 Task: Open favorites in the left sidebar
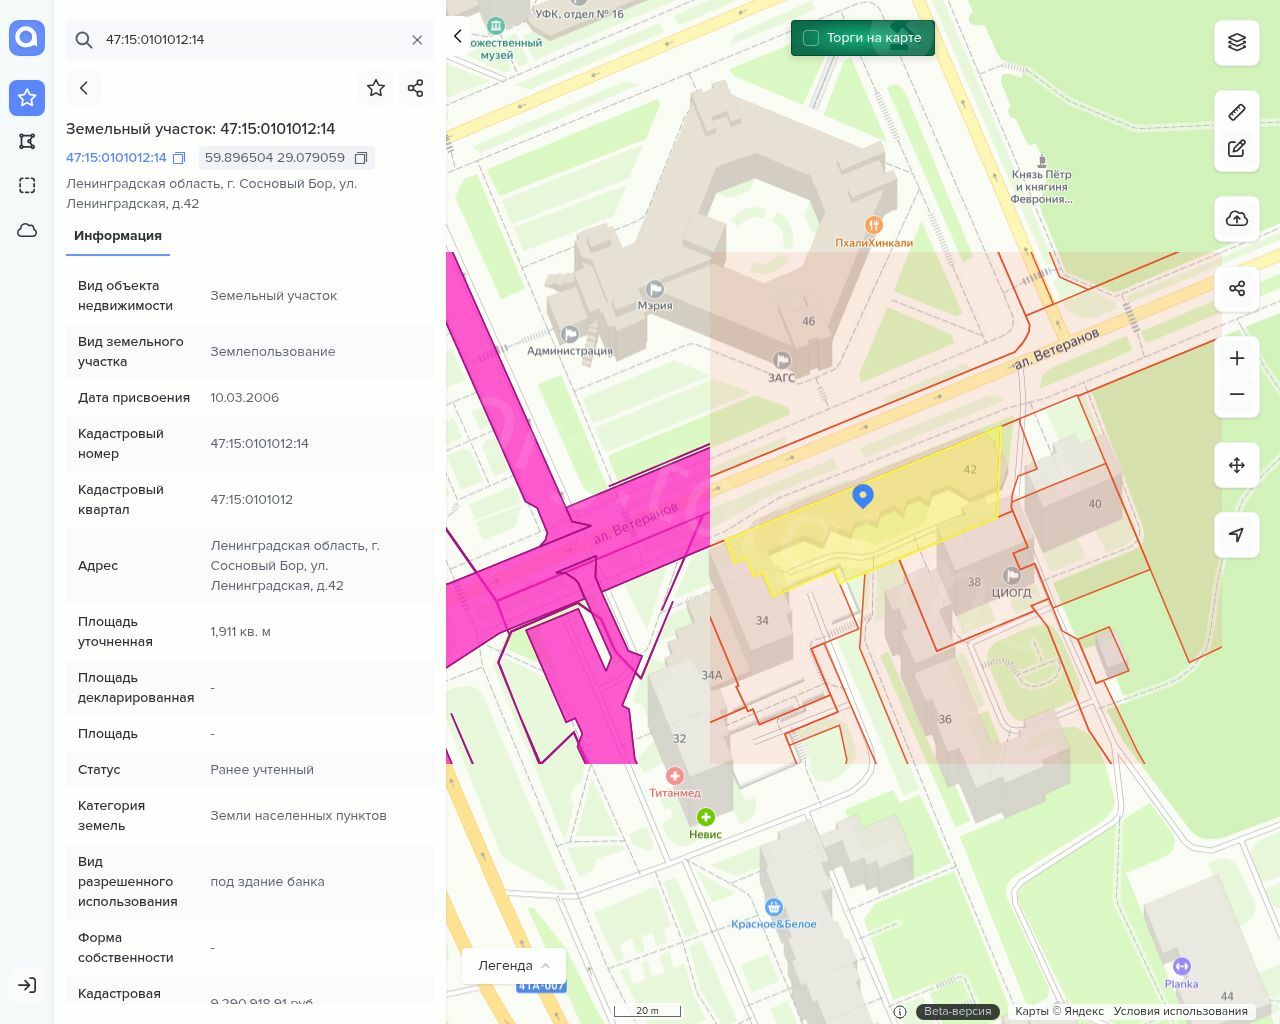pos(27,97)
